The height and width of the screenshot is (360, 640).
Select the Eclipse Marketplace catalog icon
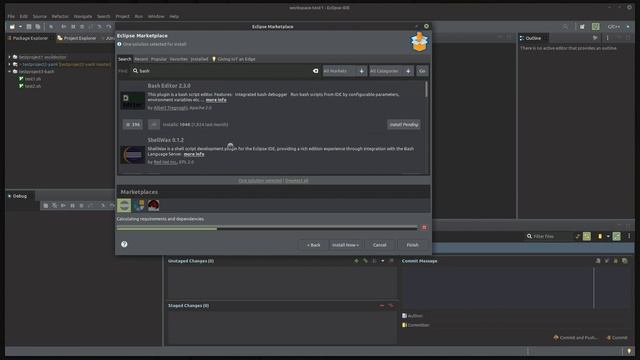pos(124,205)
